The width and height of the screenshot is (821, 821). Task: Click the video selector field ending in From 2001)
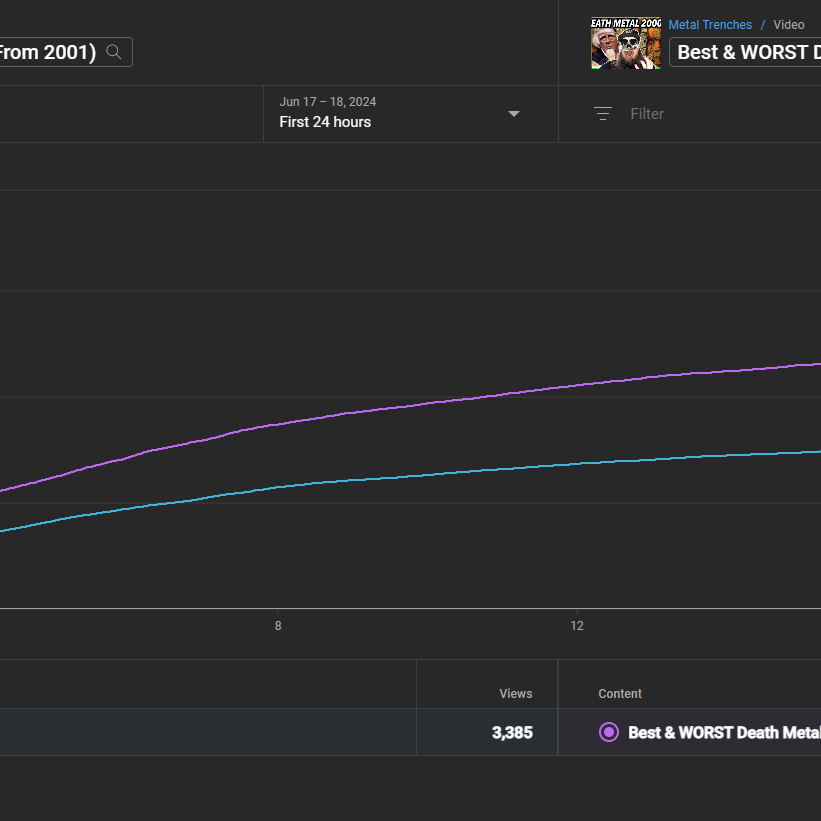66,52
